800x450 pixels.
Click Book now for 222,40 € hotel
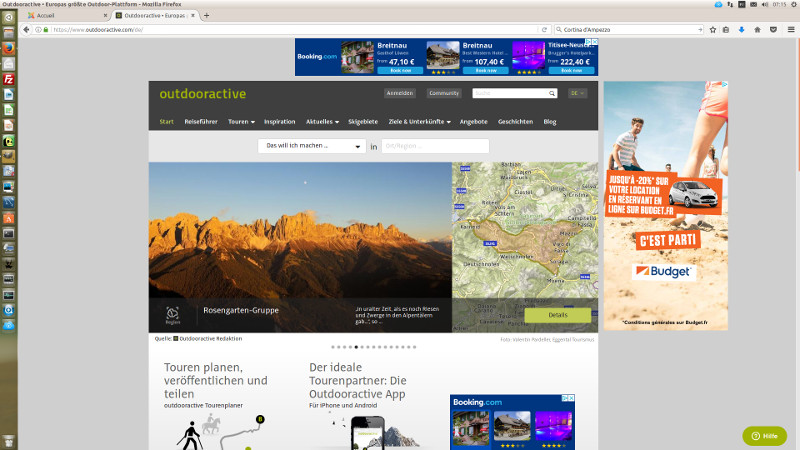(x=571, y=70)
